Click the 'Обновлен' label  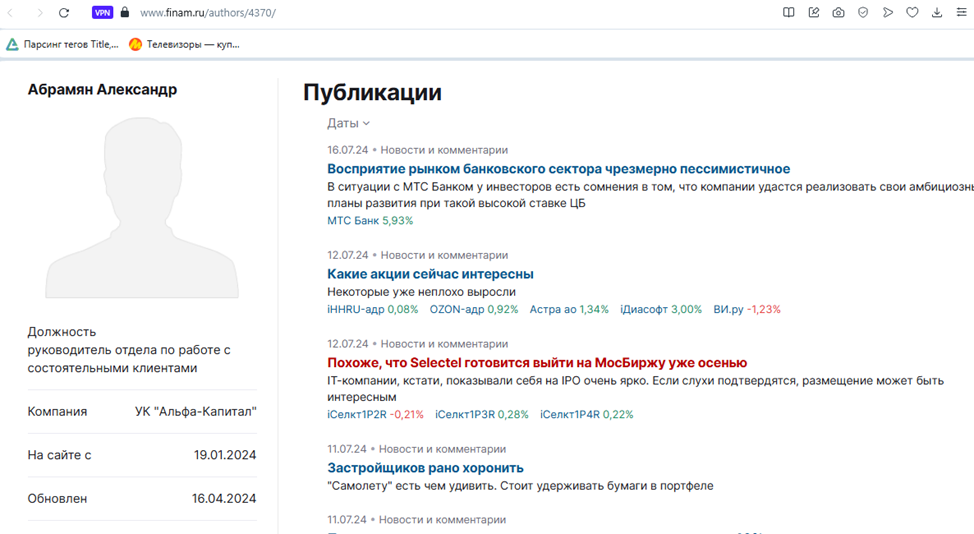57,498
